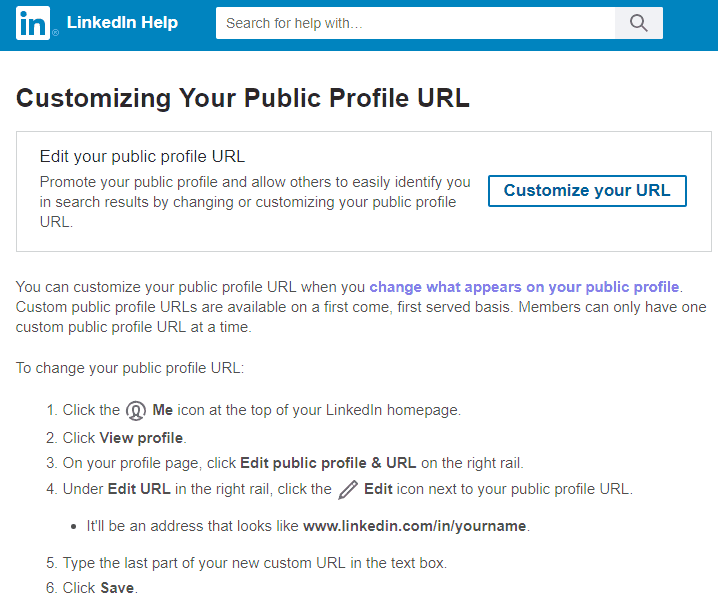718x607 pixels.
Task: Click the pencil Edit icon in step 4
Action: (x=348, y=490)
